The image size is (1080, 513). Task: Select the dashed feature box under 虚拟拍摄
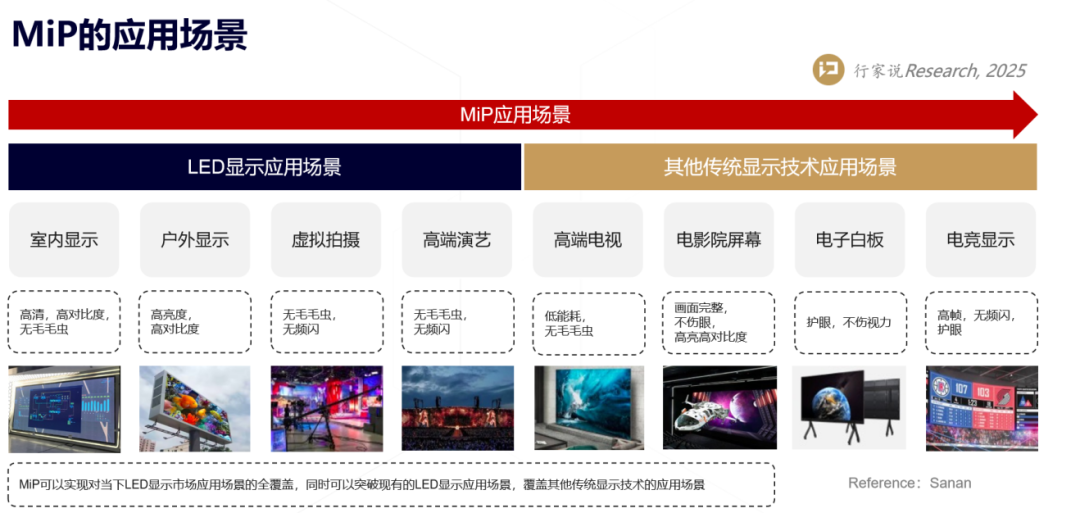click(326, 322)
